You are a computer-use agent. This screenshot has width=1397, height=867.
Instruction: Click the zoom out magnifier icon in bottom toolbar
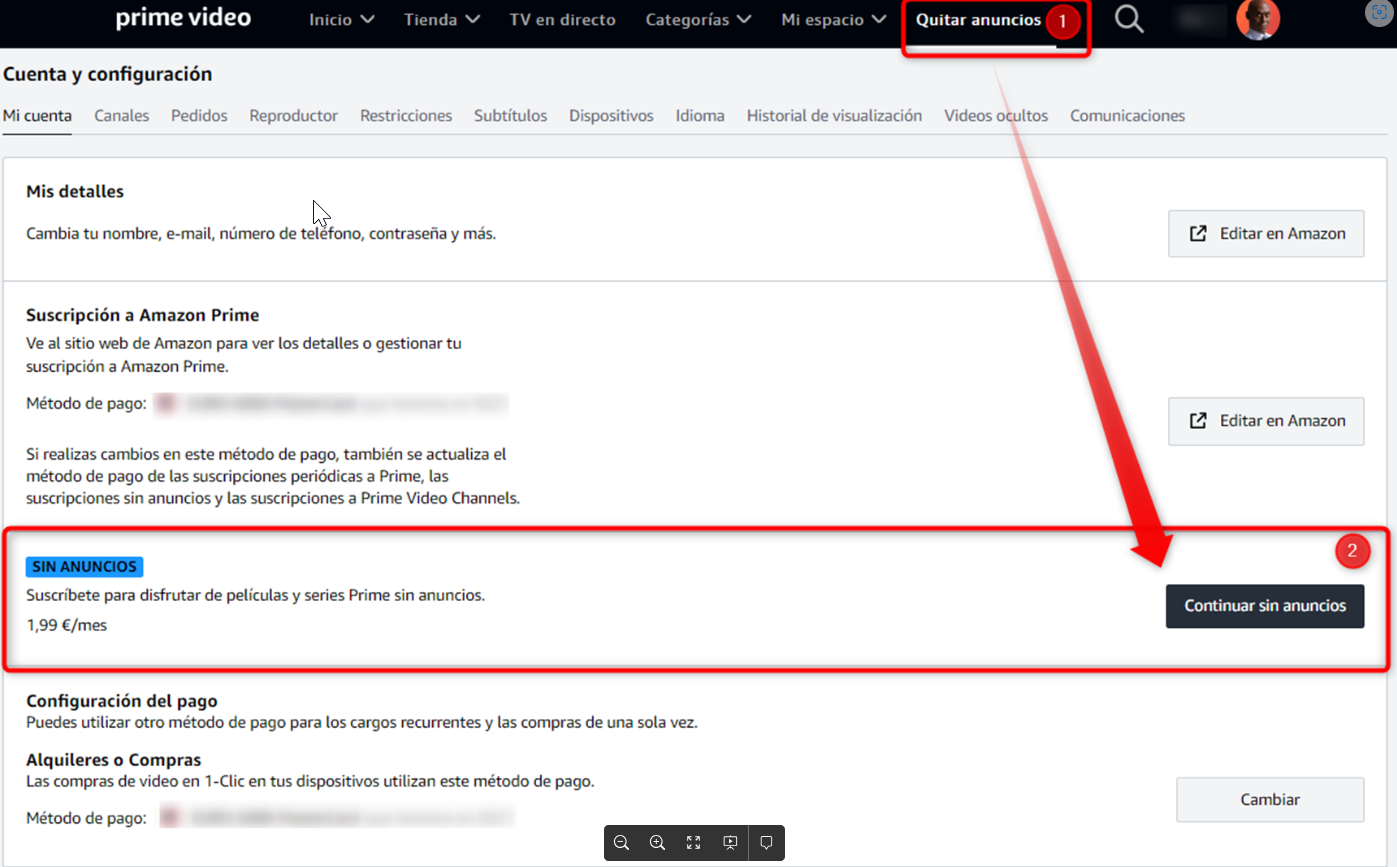click(x=621, y=843)
